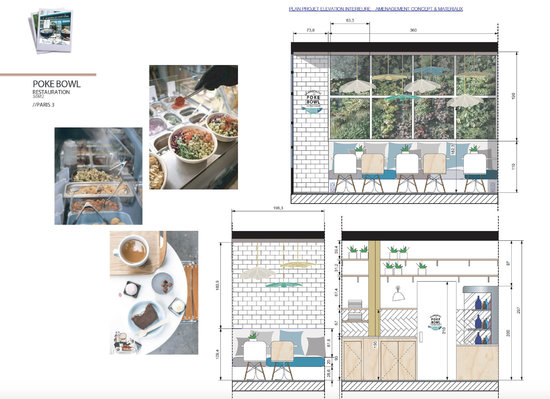Screen dimensions: 550x399
Task: Open the poke bowl salad bar photo
Action: 194,127
